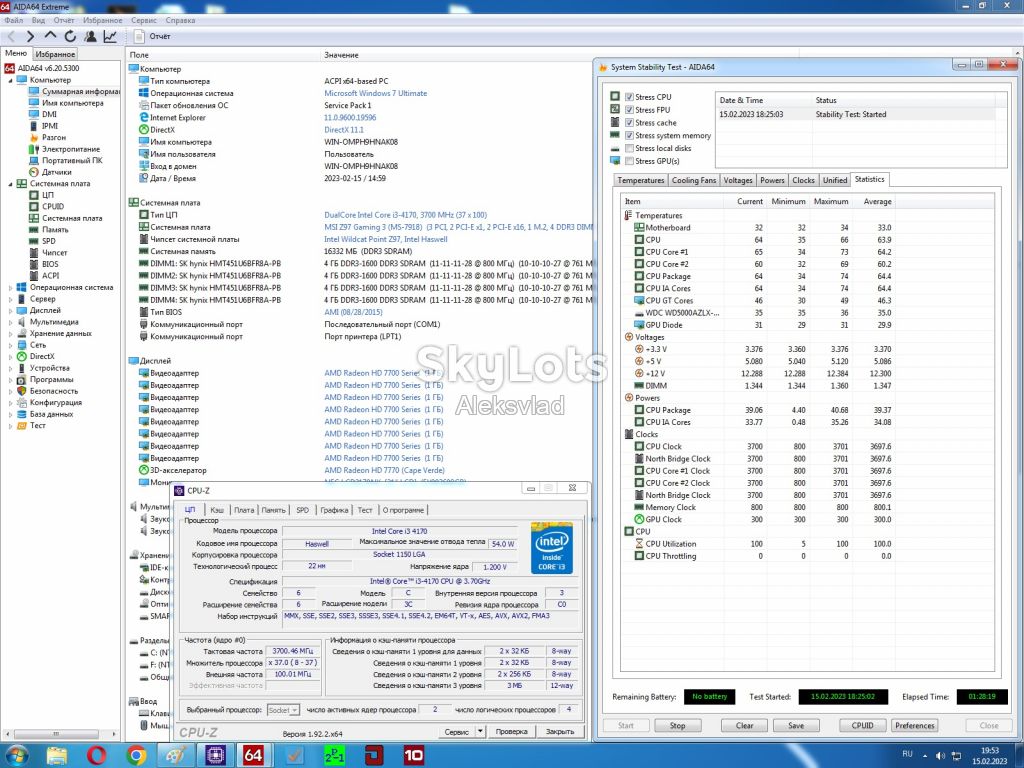Click Clear button in stability test
This screenshot has width=1024, height=768.
point(744,726)
